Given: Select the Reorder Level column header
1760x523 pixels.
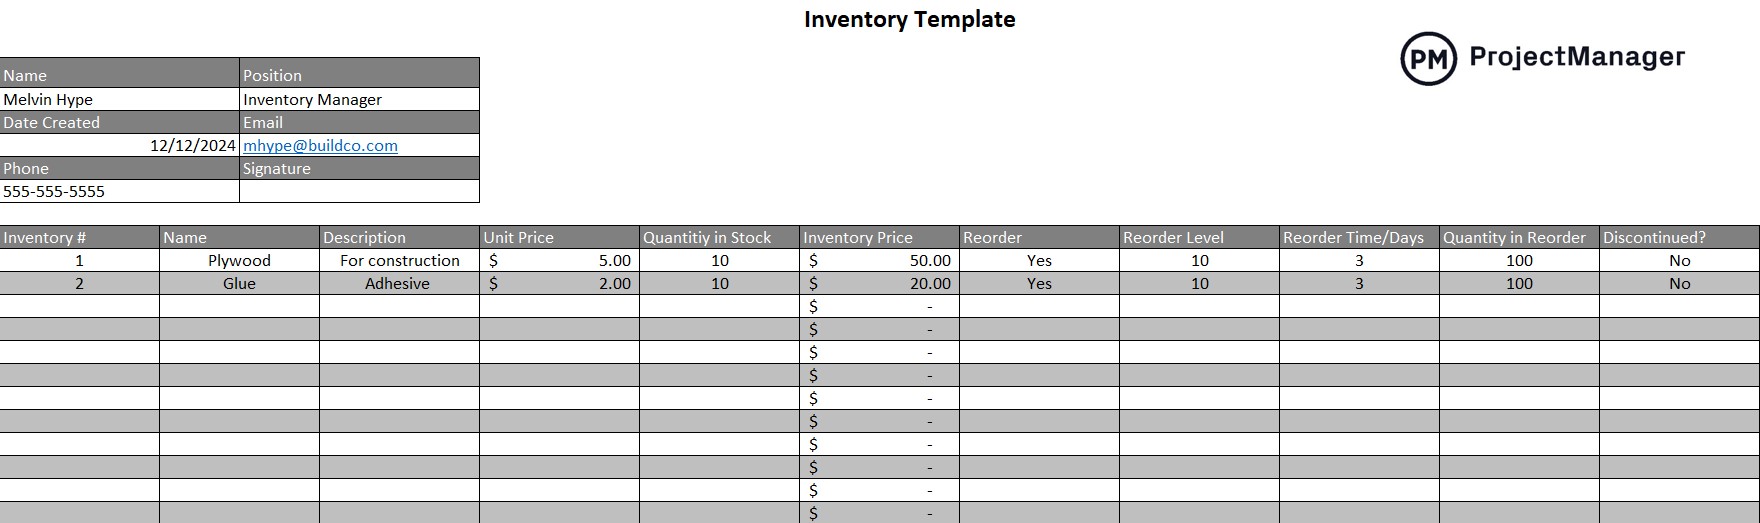Looking at the screenshot, I should (1200, 237).
